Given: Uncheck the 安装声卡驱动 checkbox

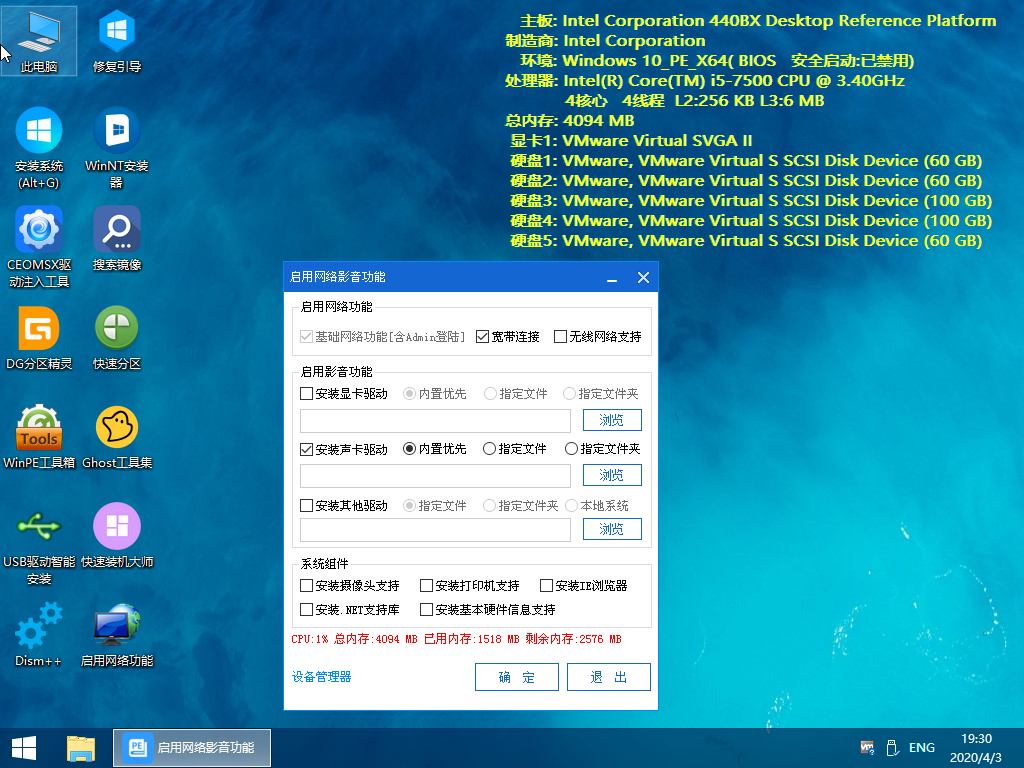Looking at the screenshot, I should (306, 449).
